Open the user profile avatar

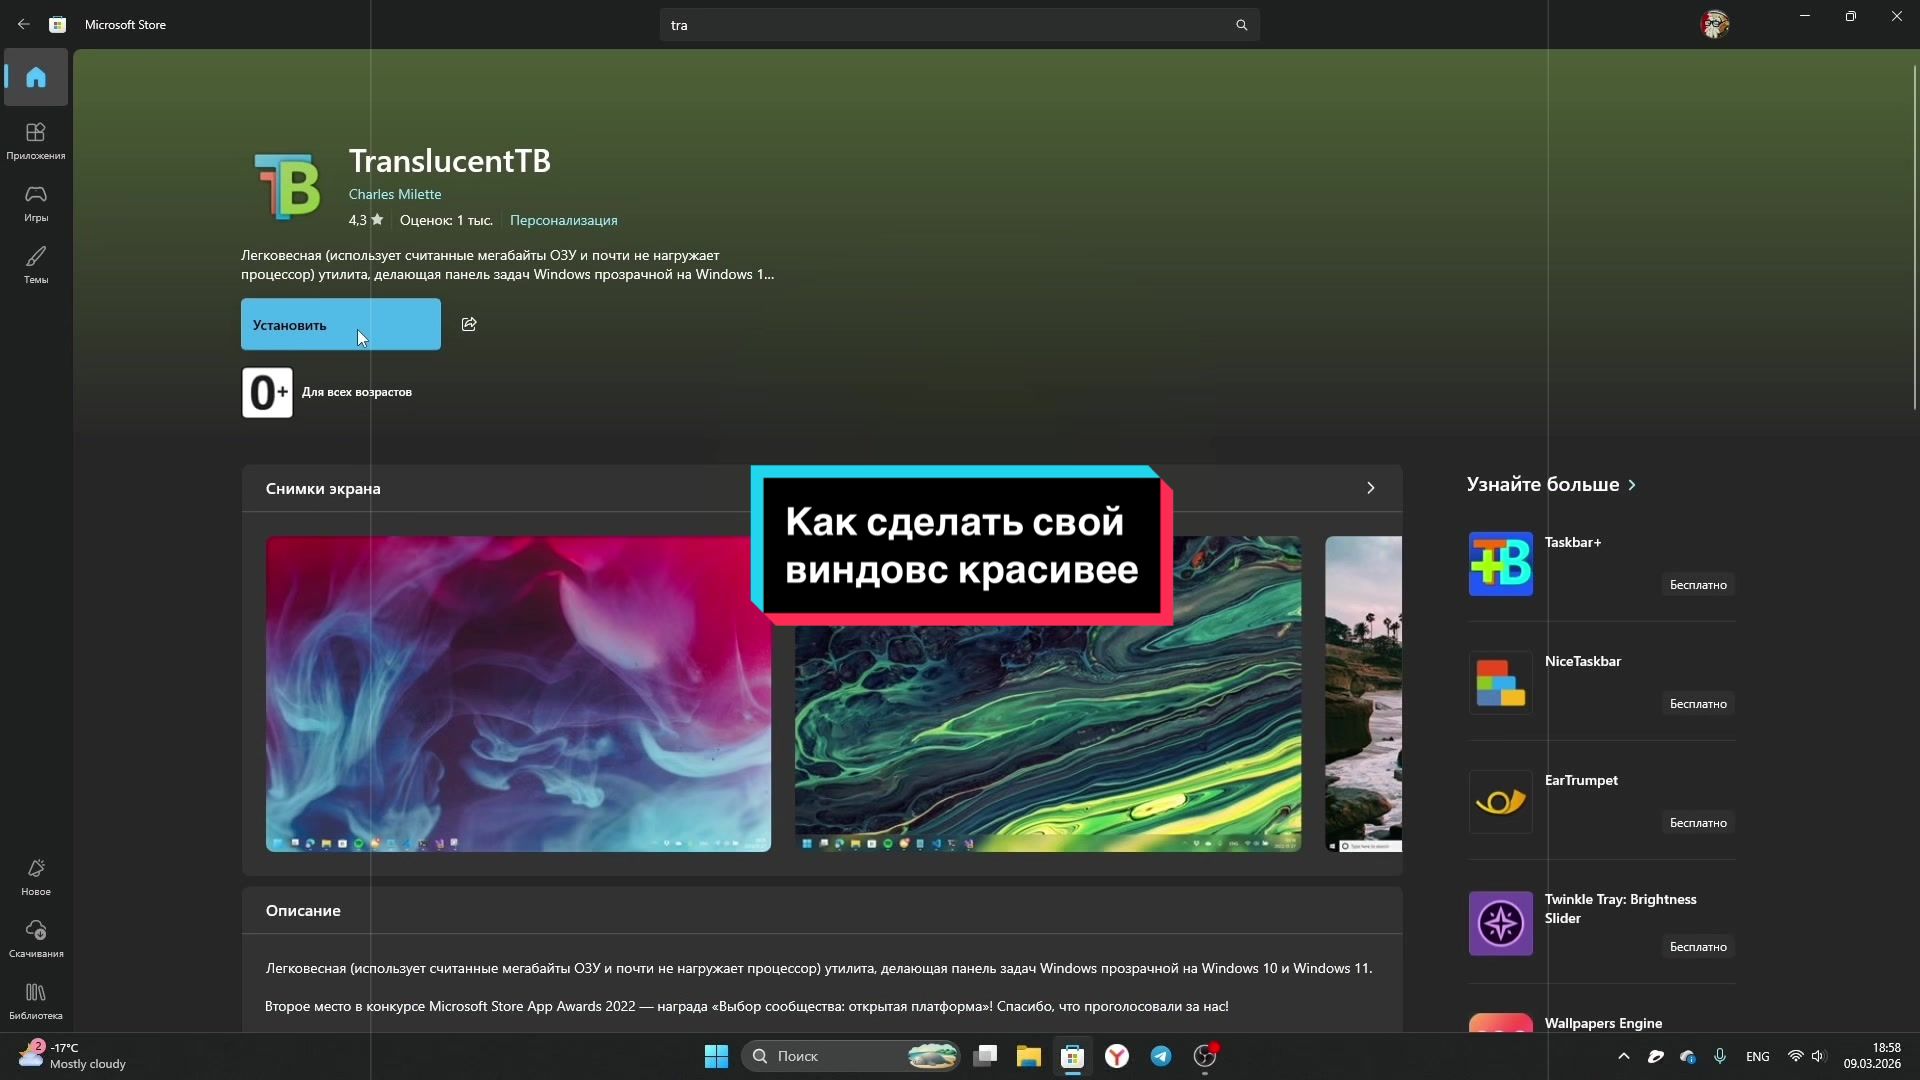click(1715, 24)
